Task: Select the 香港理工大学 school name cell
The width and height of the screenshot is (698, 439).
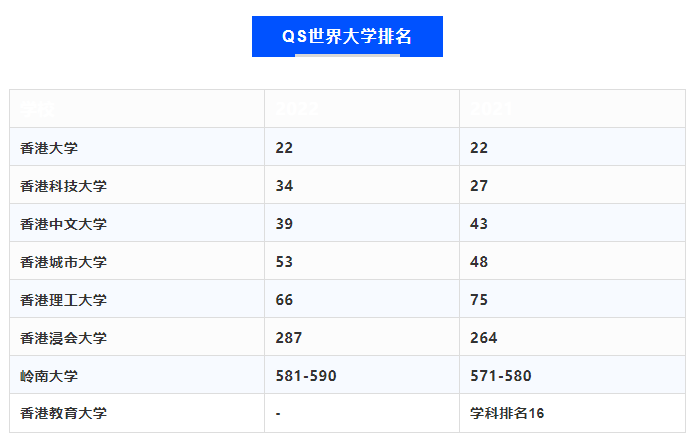Action: (x=137, y=299)
